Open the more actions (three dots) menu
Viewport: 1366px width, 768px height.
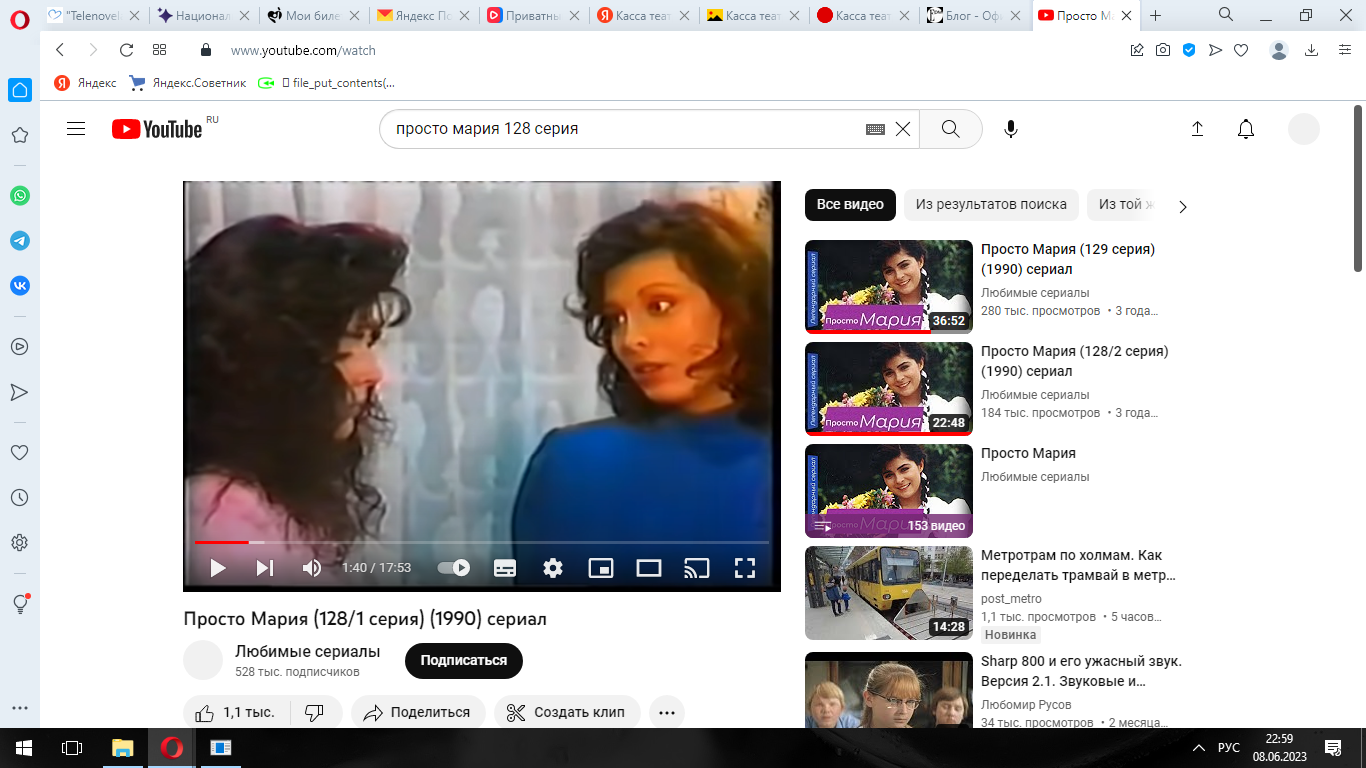[x=667, y=713]
